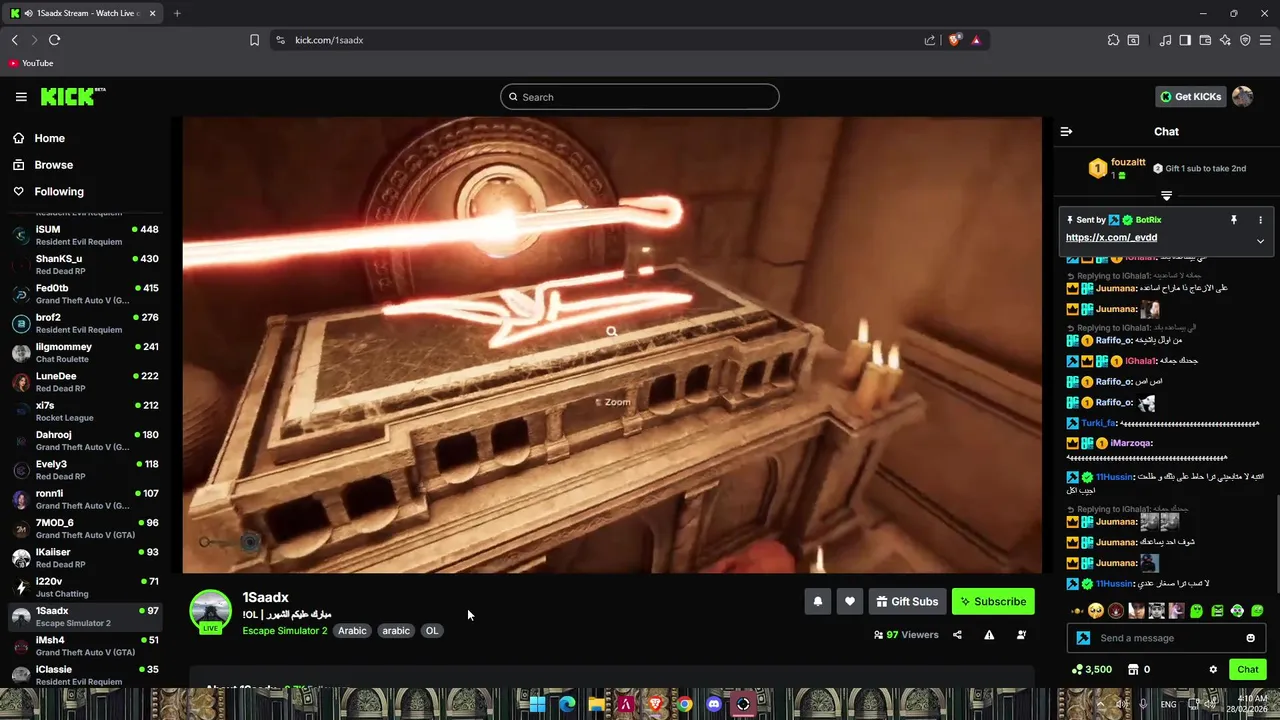Open the pinned link https://x.com/_evdd
The width and height of the screenshot is (1280, 720).
(1111, 238)
